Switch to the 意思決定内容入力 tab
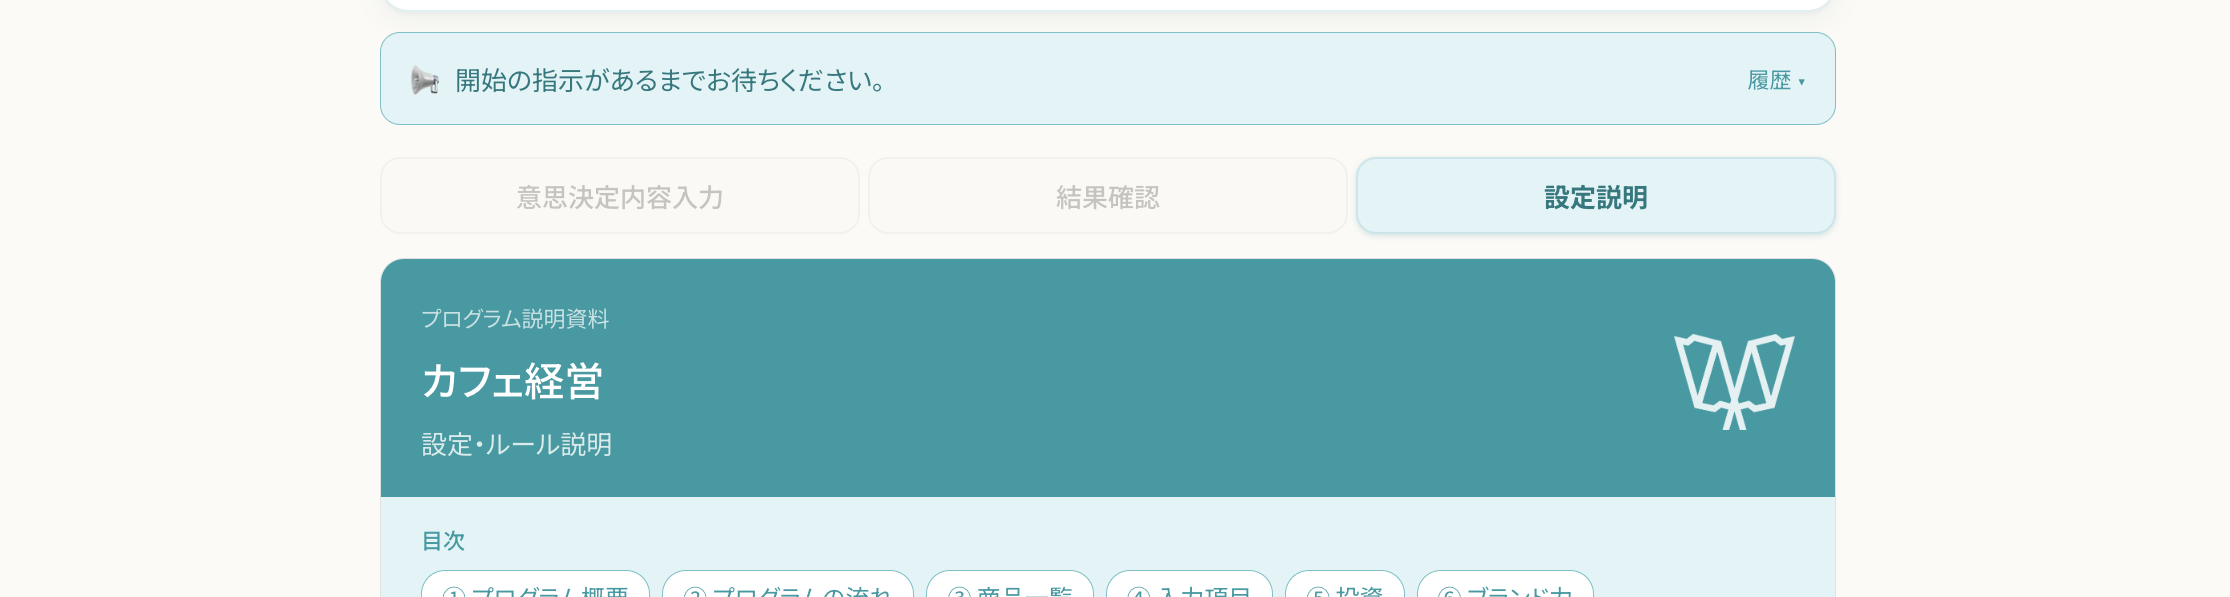 (x=620, y=196)
